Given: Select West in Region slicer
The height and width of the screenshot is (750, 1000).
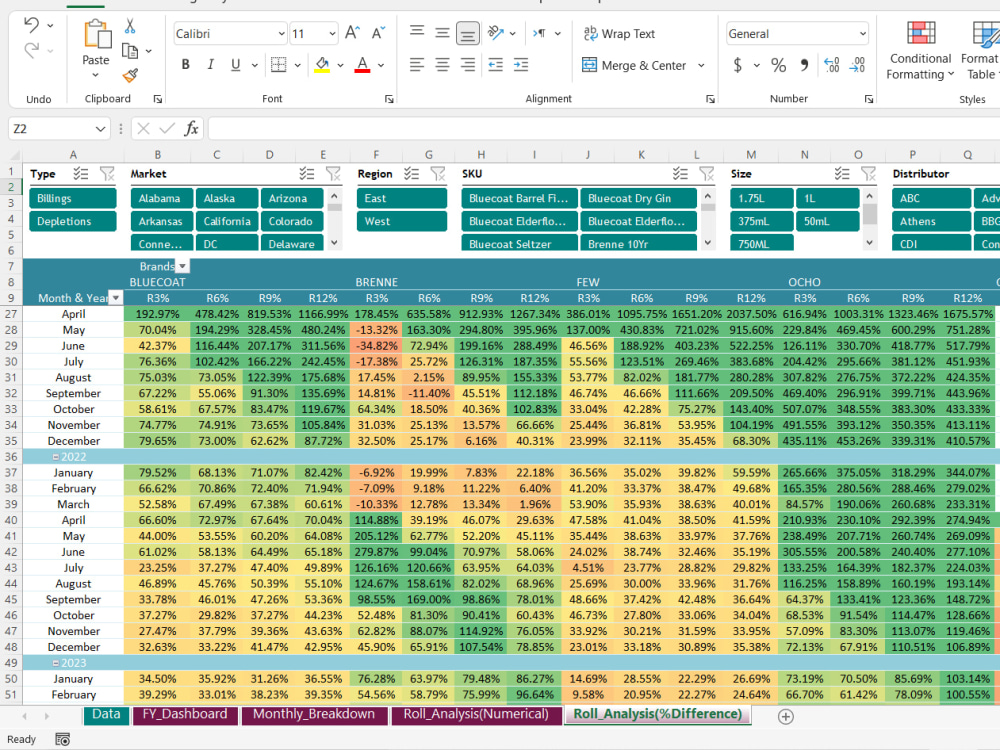Looking at the screenshot, I should (402, 221).
